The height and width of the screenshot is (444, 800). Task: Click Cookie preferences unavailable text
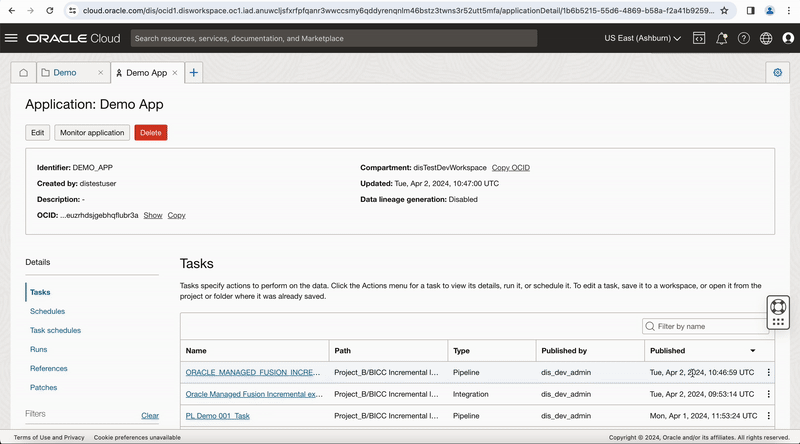coord(137,437)
